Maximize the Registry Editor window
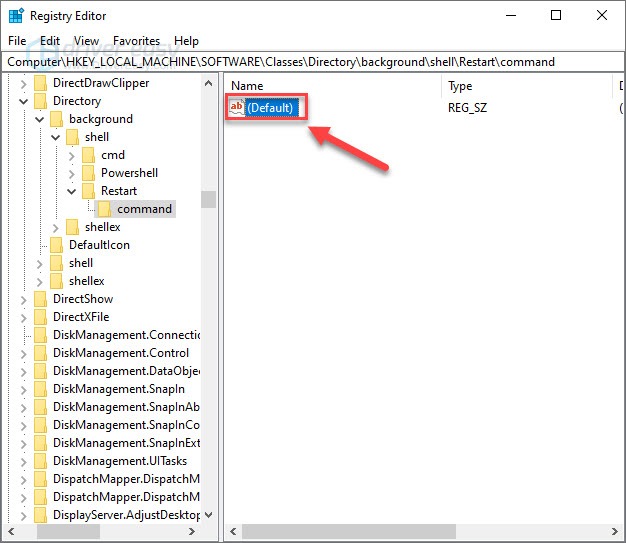The width and height of the screenshot is (626, 543). pos(556,16)
